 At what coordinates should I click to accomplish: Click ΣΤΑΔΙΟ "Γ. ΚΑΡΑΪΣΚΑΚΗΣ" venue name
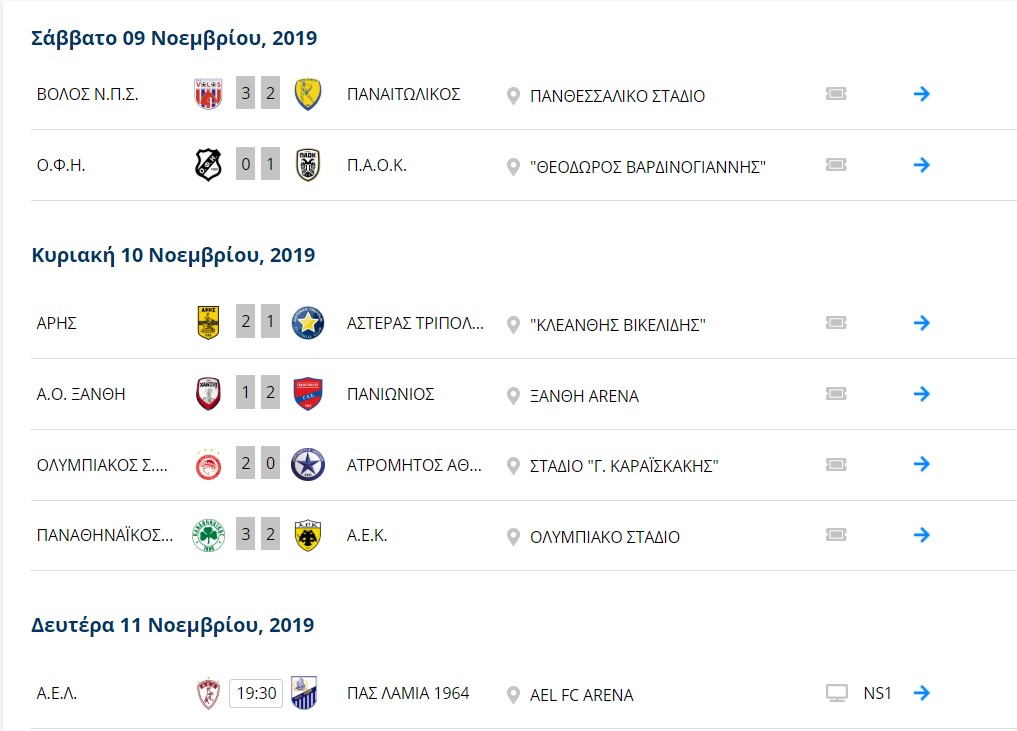point(624,466)
